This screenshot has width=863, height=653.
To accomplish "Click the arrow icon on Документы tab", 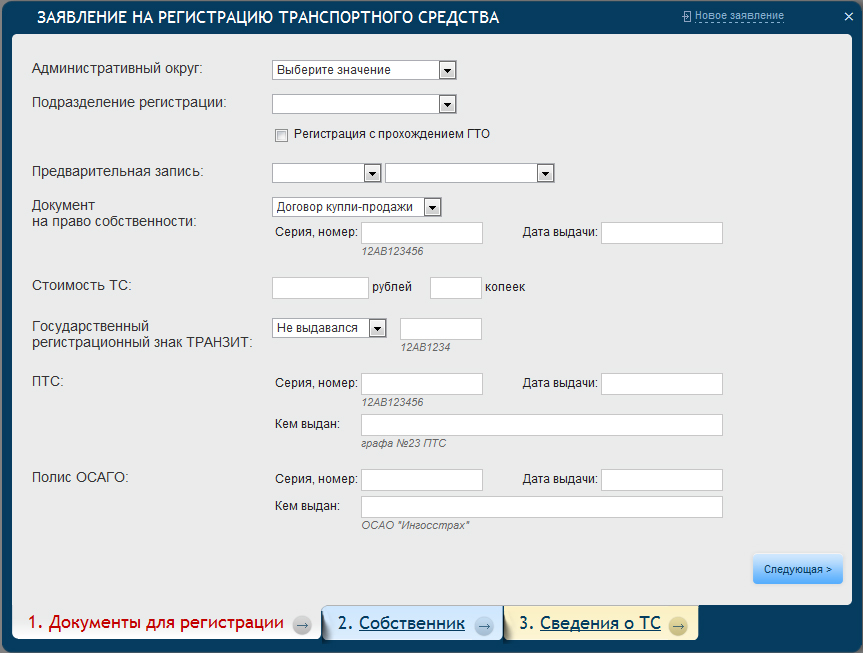I will (x=301, y=625).
